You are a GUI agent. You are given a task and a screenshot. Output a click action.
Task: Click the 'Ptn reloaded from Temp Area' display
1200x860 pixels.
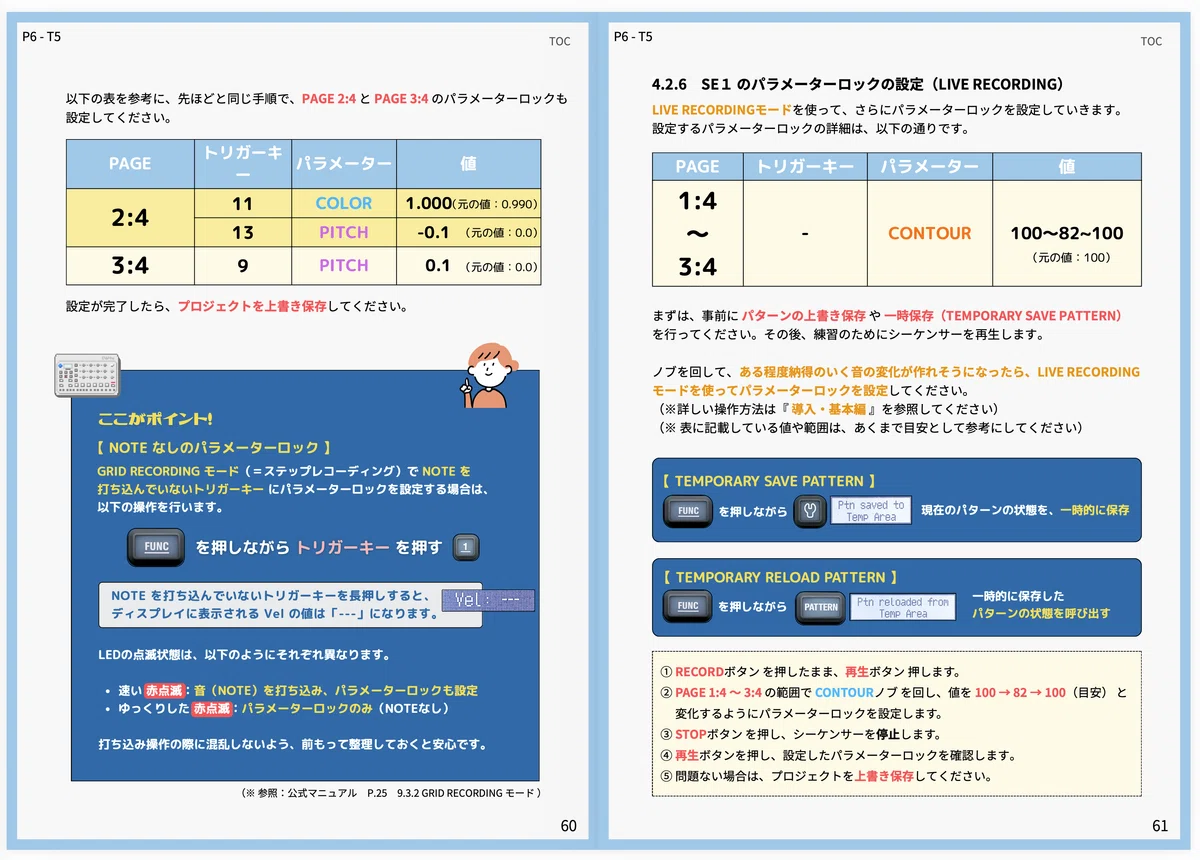[x=903, y=607]
